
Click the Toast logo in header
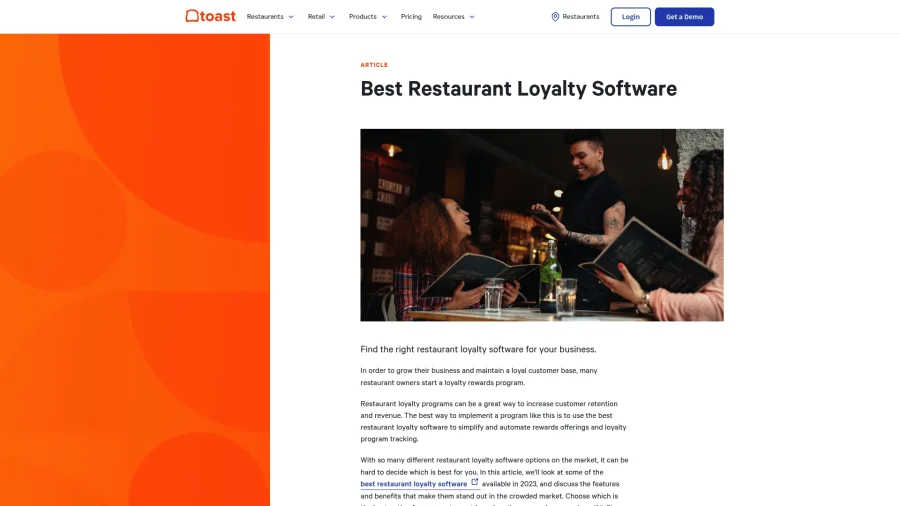click(x=210, y=16)
